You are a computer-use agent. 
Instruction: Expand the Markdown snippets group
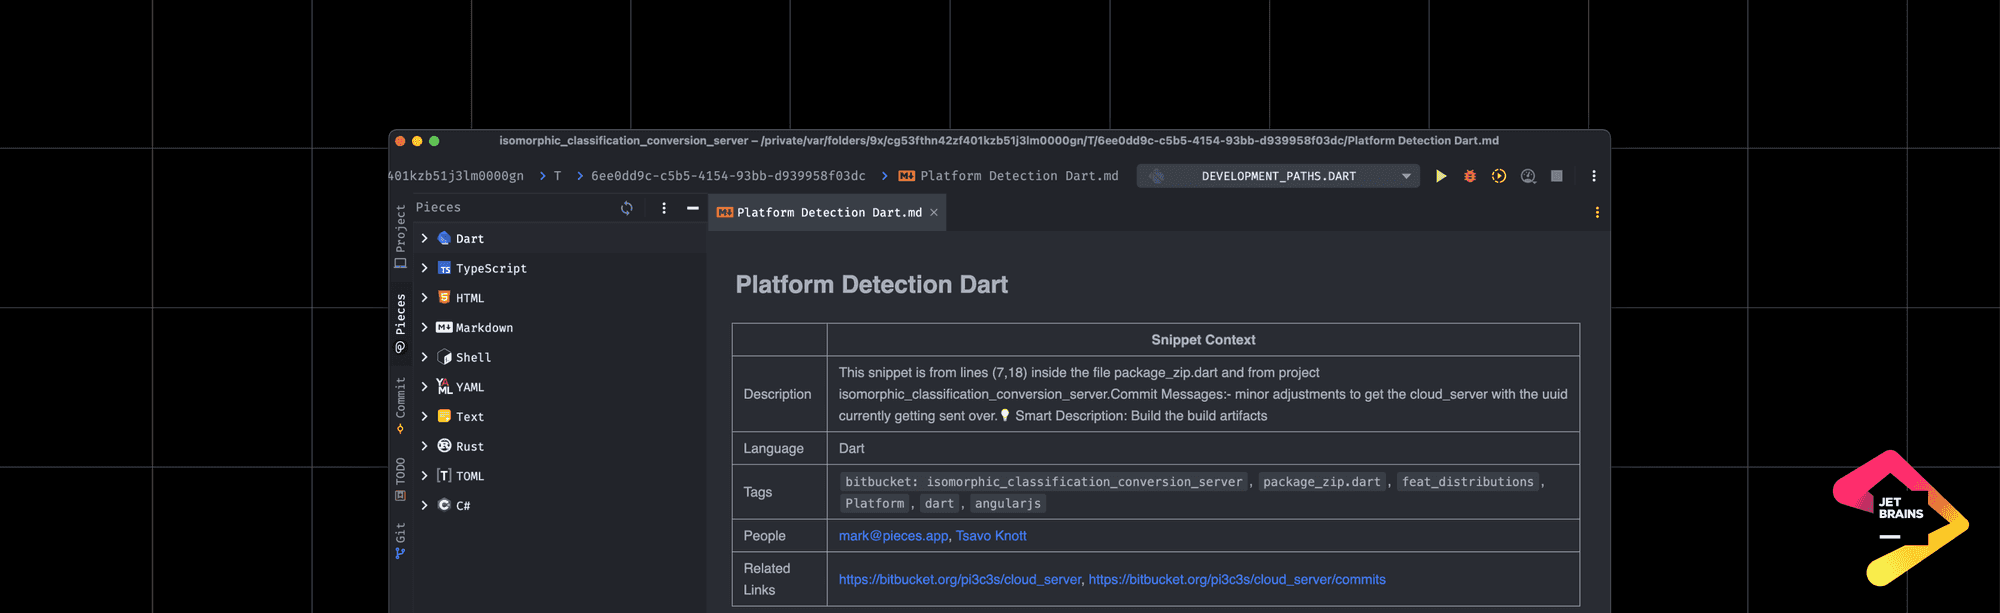click(x=424, y=327)
